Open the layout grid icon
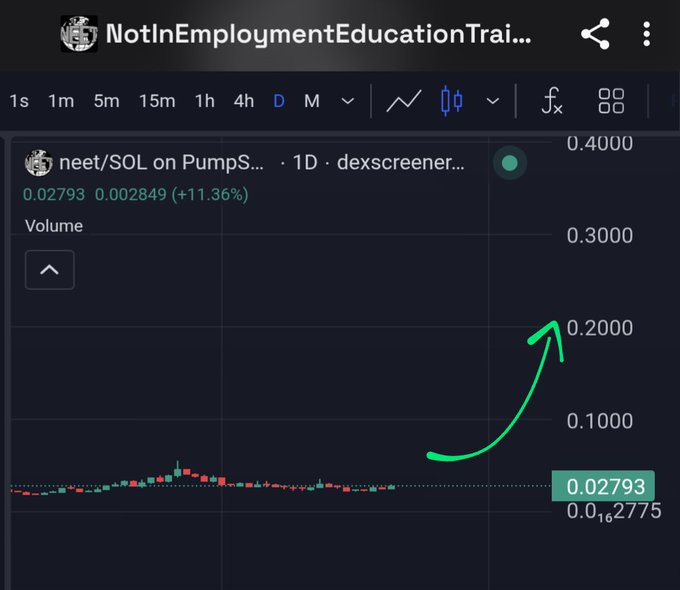This screenshot has width=680, height=590. pos(611,101)
